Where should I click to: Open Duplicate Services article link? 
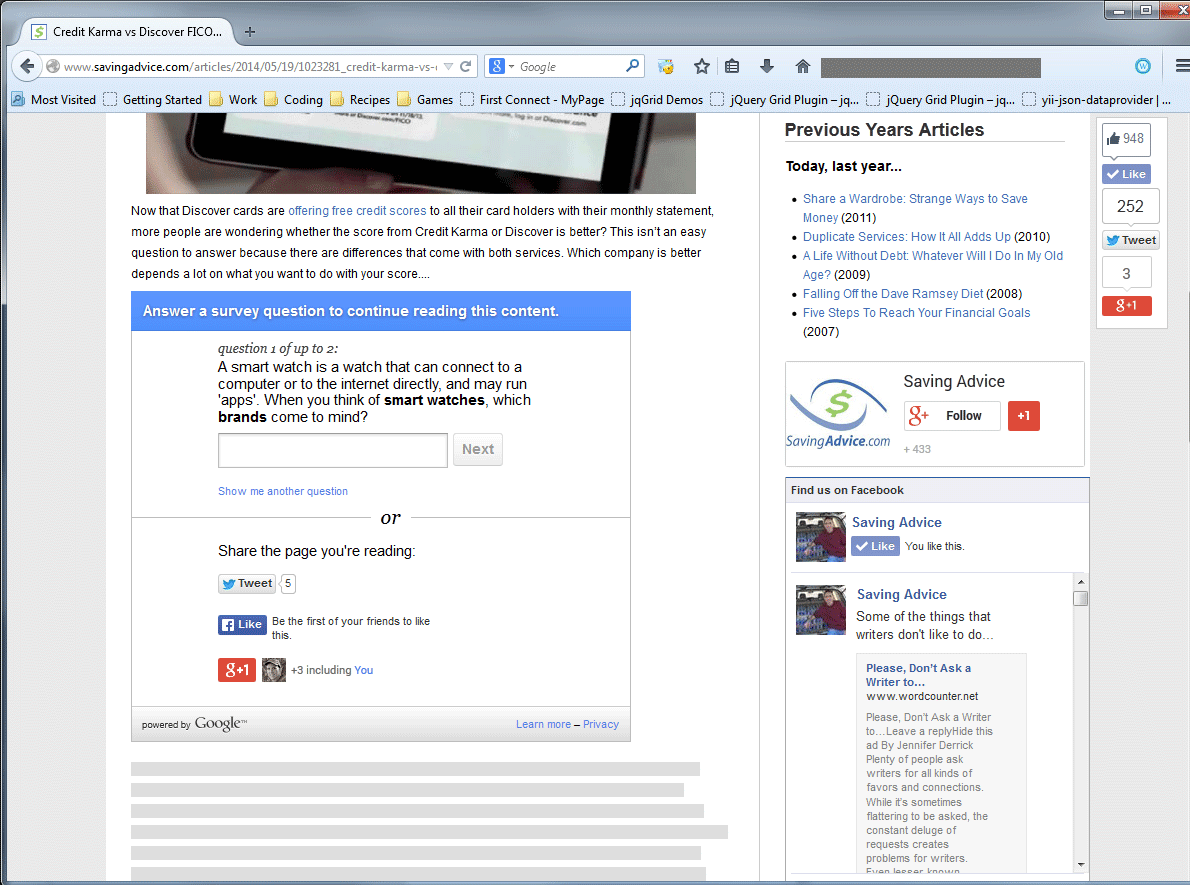906,237
